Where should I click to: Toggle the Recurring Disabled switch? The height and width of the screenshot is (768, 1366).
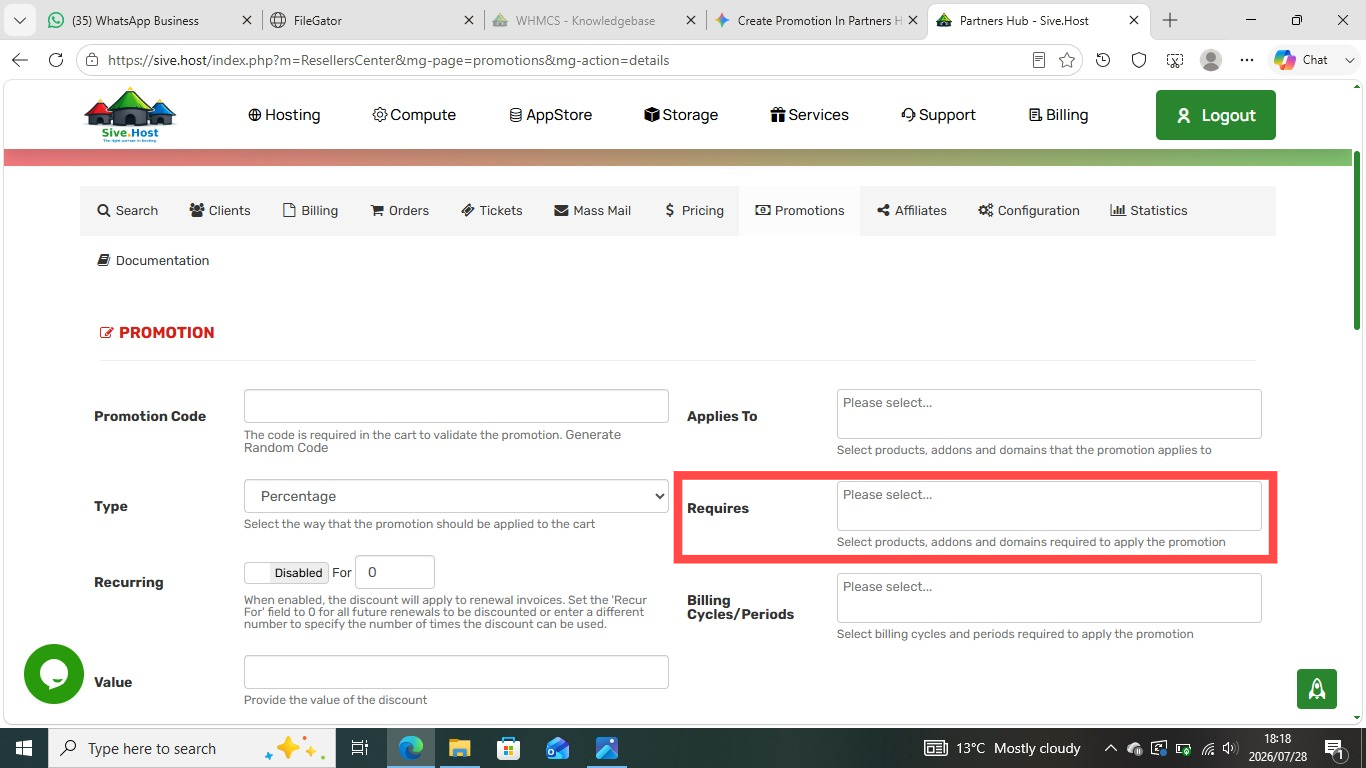pyautogui.click(x=286, y=573)
